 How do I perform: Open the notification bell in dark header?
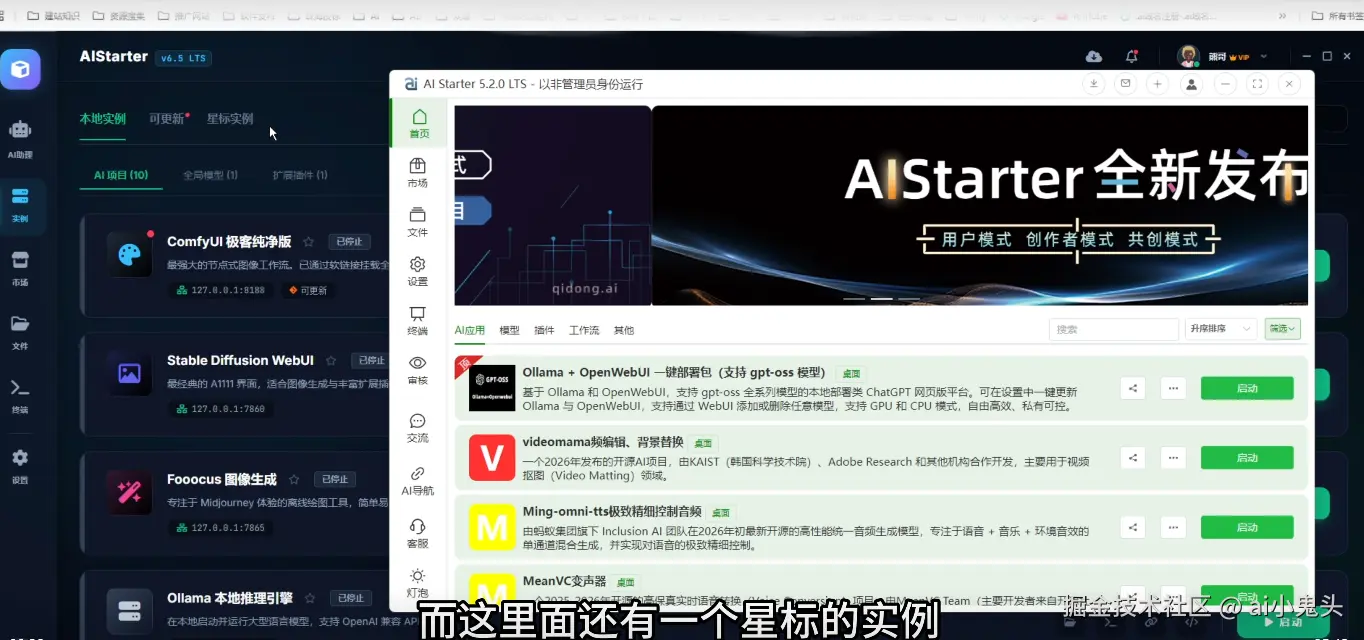click(x=1131, y=57)
